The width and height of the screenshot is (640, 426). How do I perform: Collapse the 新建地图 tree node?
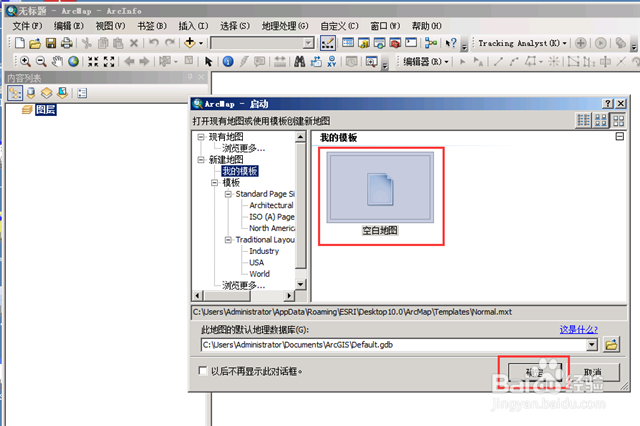click(x=201, y=160)
